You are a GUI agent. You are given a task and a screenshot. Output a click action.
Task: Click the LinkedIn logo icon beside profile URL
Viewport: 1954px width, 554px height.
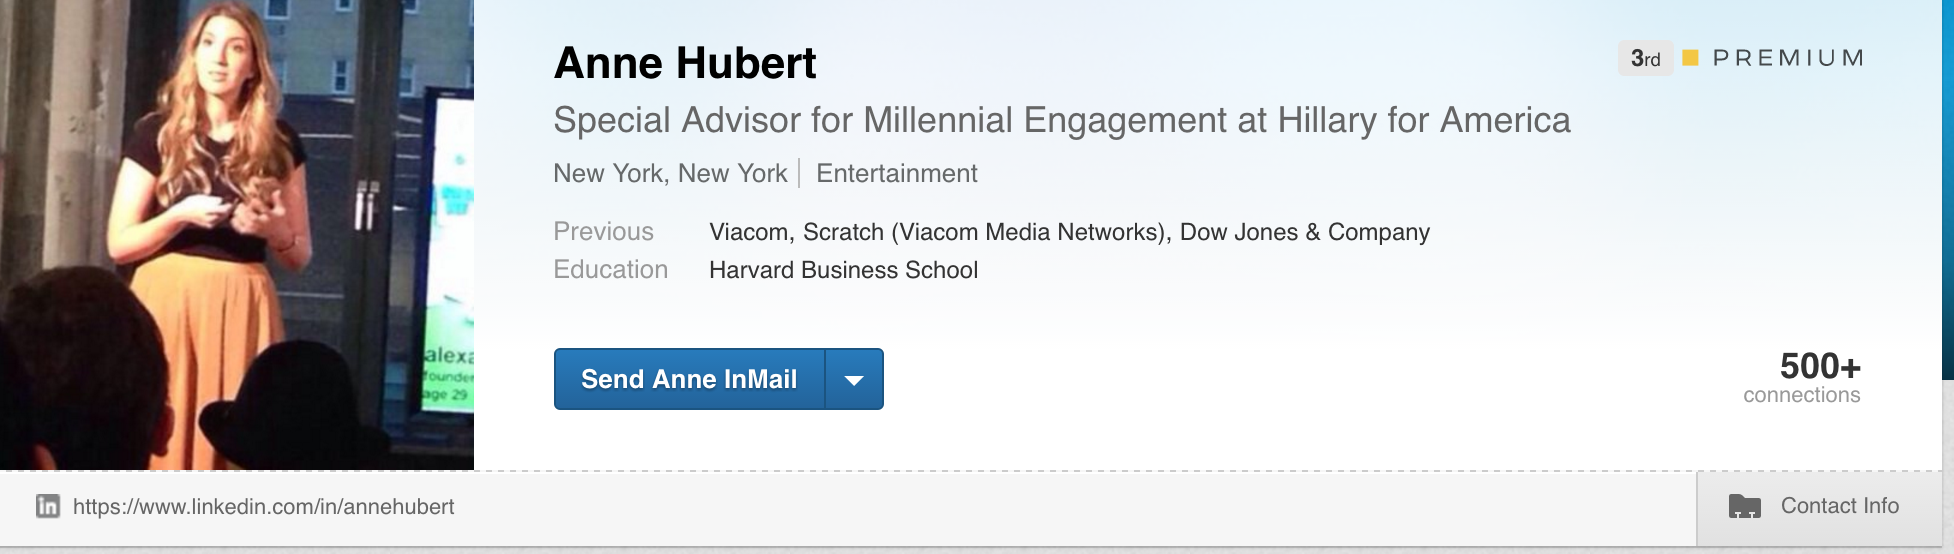pyautogui.click(x=47, y=506)
